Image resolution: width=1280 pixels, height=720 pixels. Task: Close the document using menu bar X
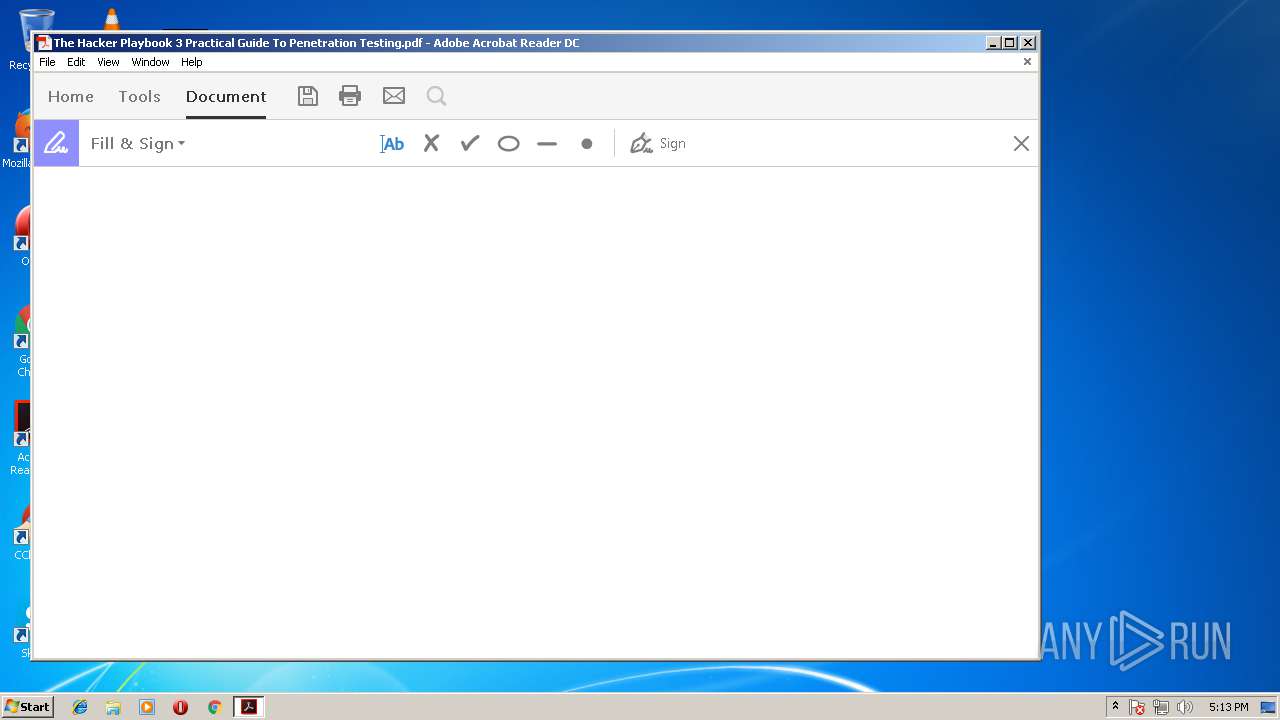pos(1027,62)
